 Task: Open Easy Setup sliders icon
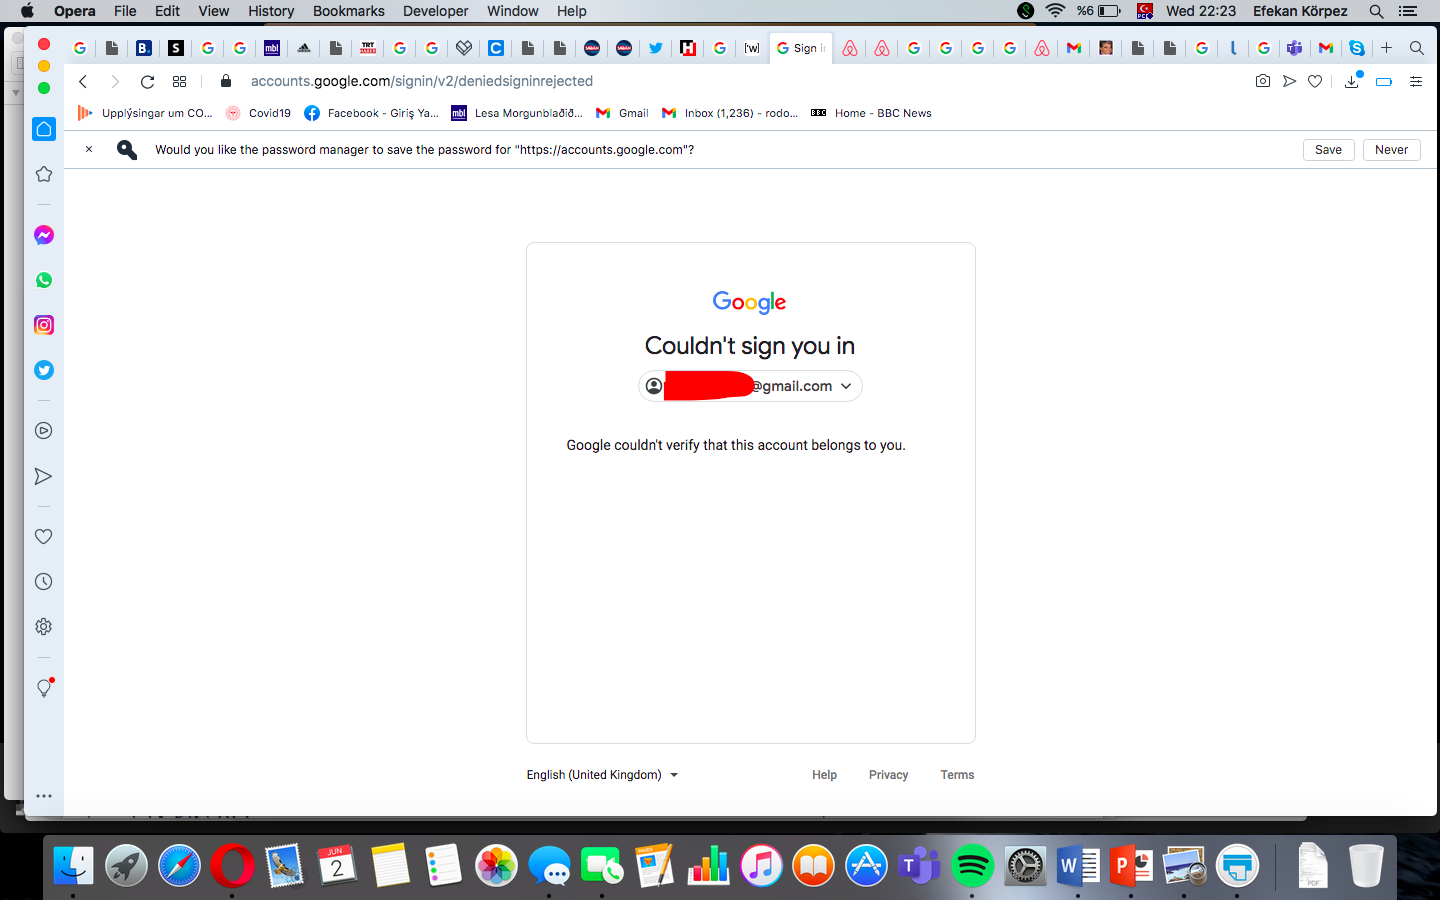point(1416,81)
